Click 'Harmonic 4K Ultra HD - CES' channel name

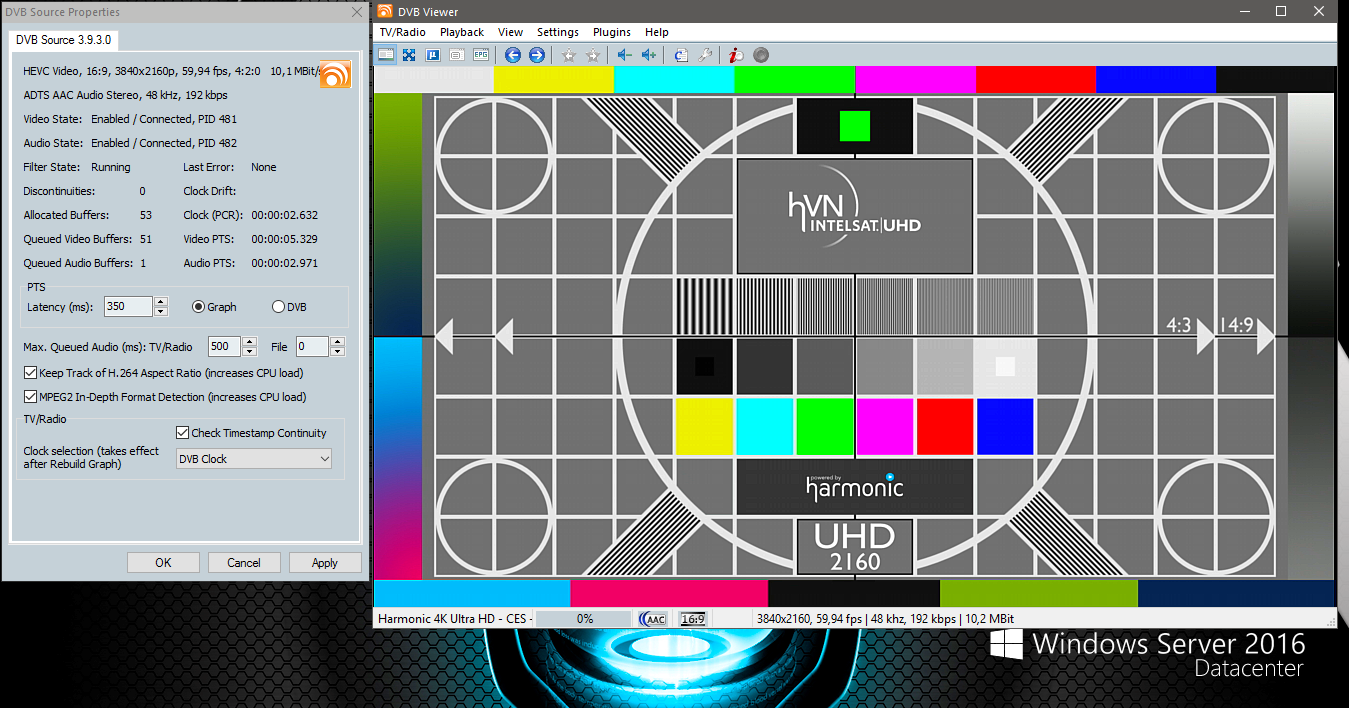(x=451, y=619)
